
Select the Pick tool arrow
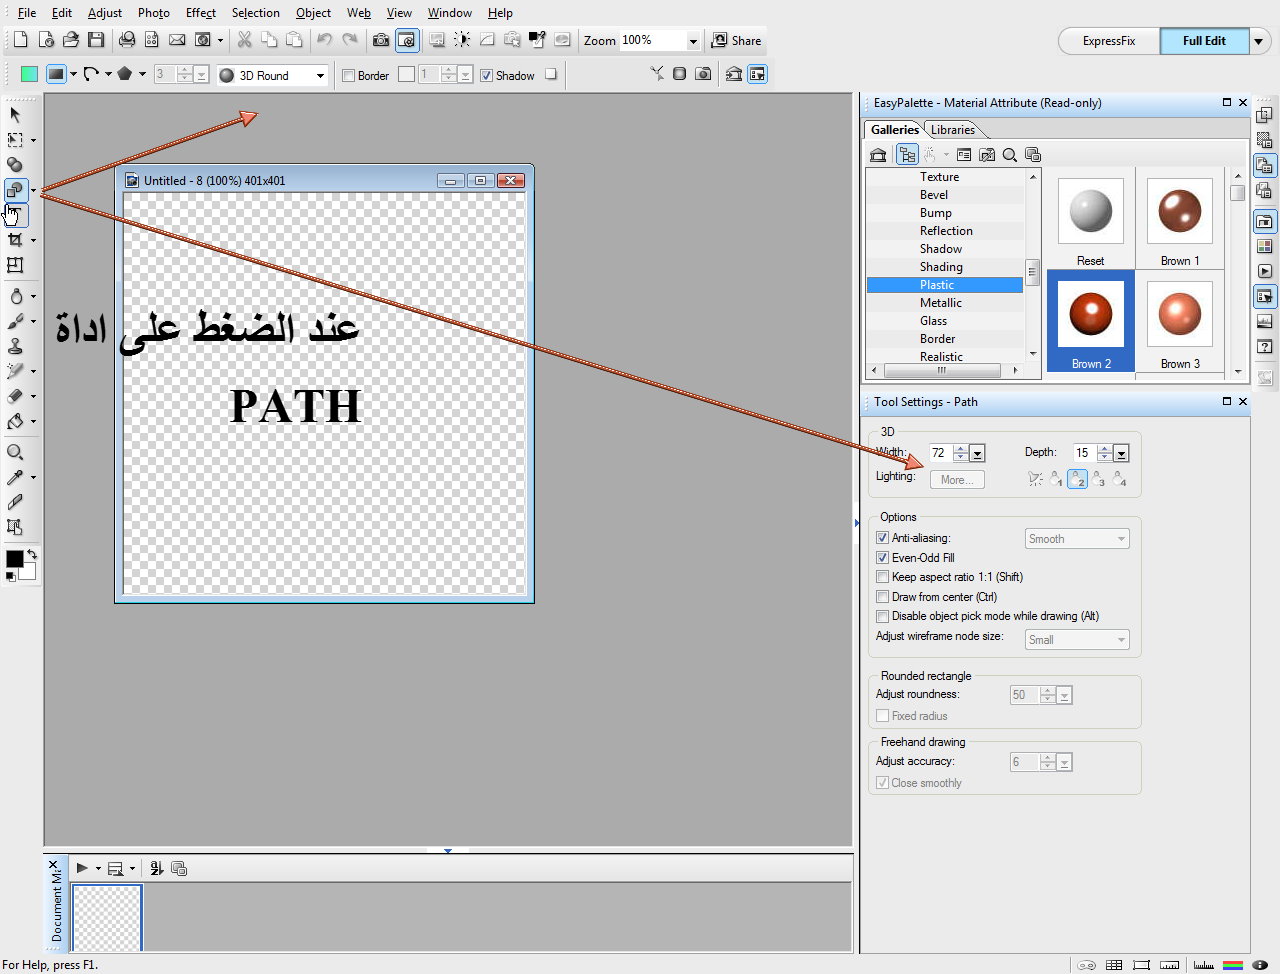pyautogui.click(x=15, y=115)
